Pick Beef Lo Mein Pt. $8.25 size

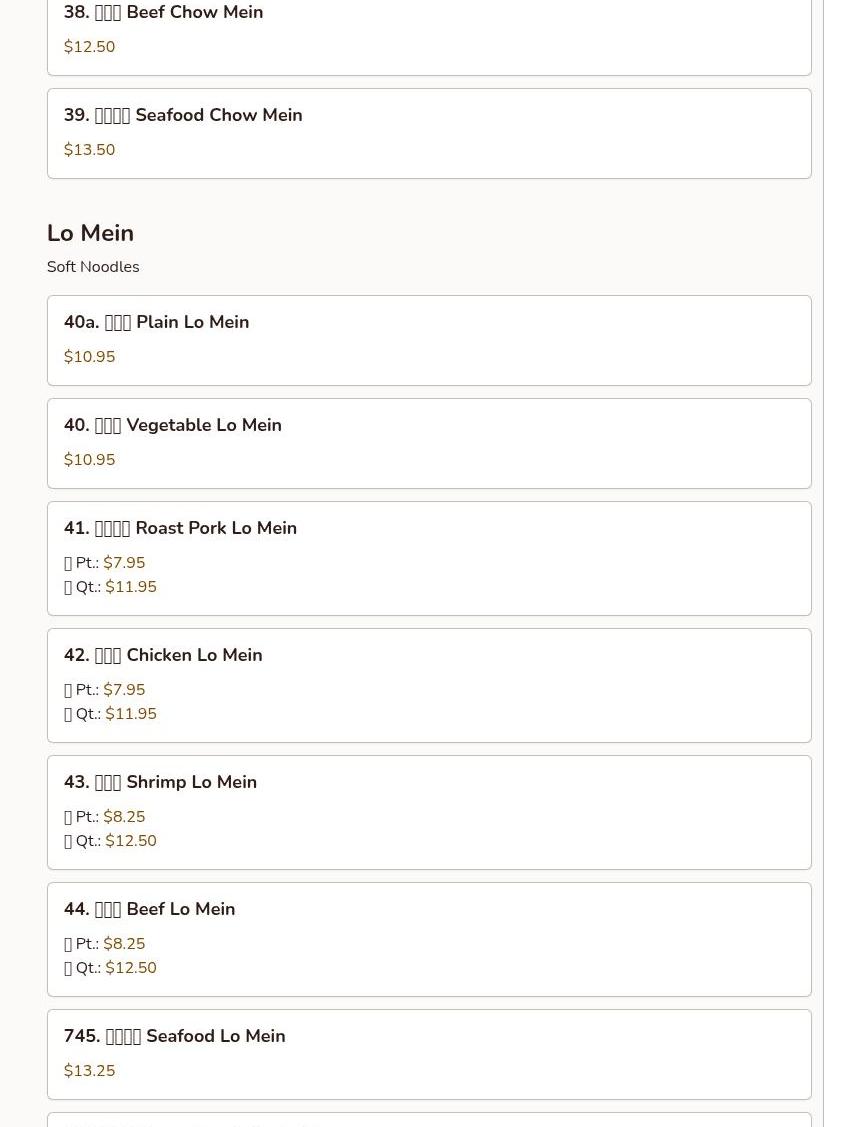[x=105, y=944]
